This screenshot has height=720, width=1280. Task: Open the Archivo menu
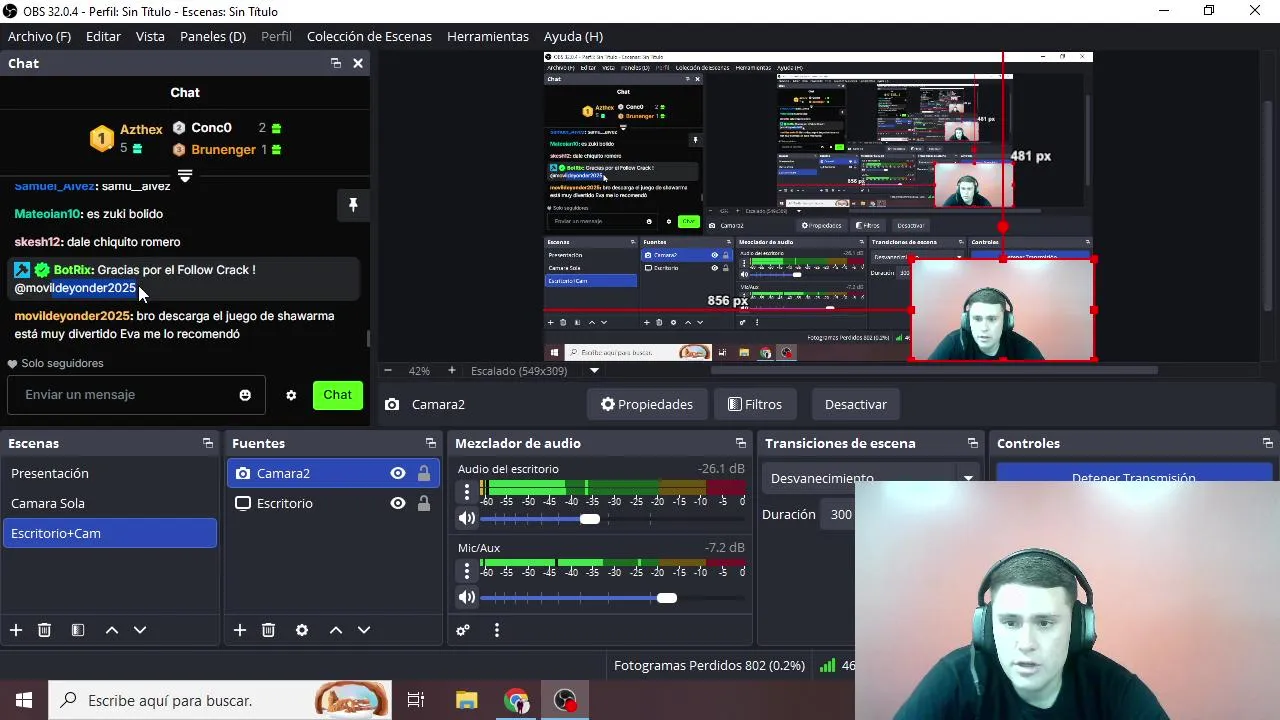[39, 36]
